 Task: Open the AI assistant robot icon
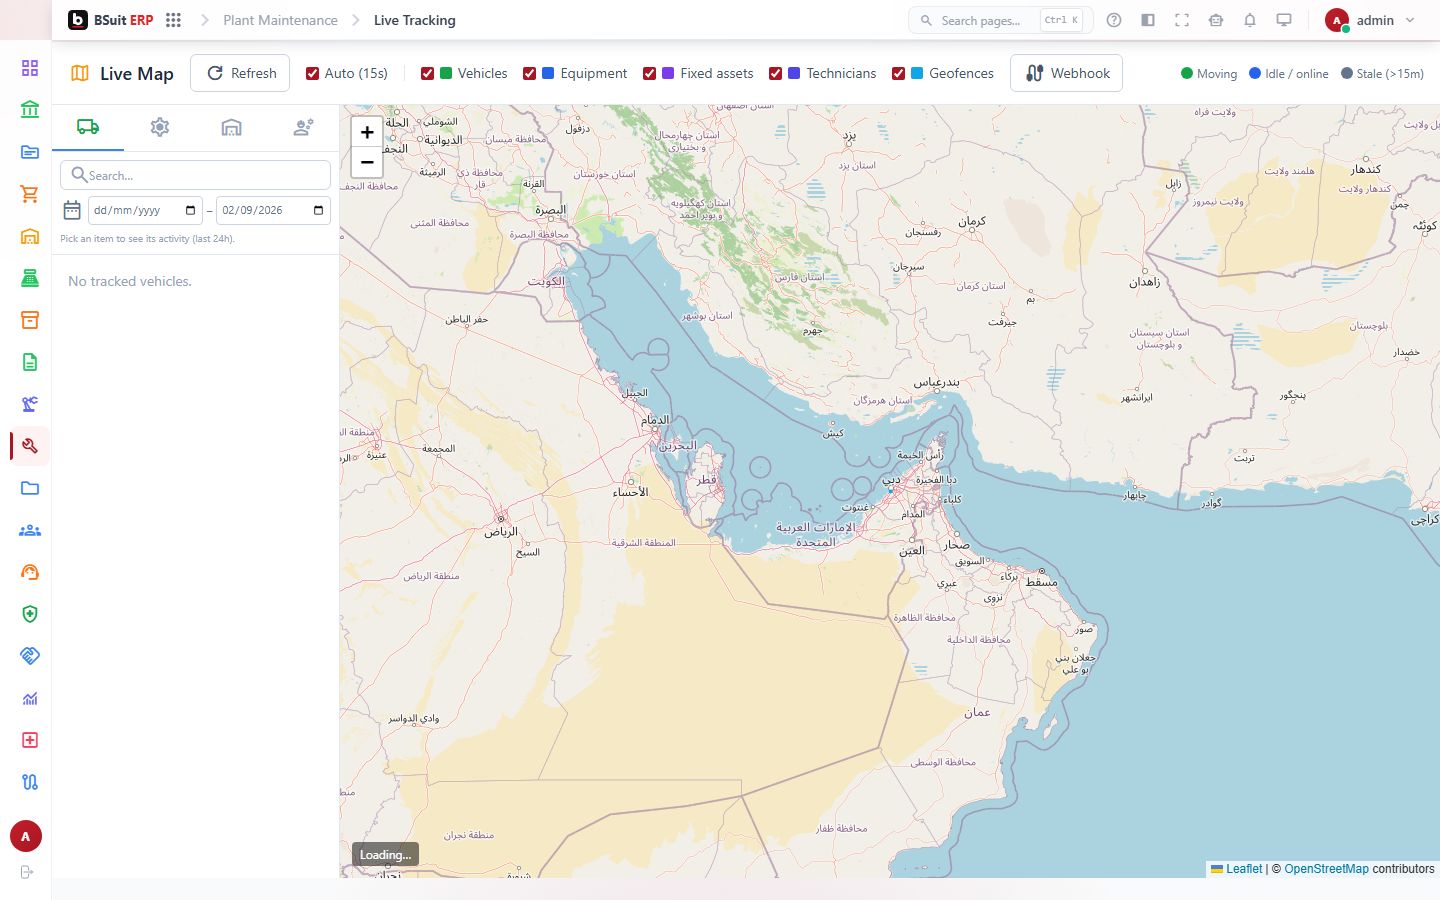(x=1216, y=20)
